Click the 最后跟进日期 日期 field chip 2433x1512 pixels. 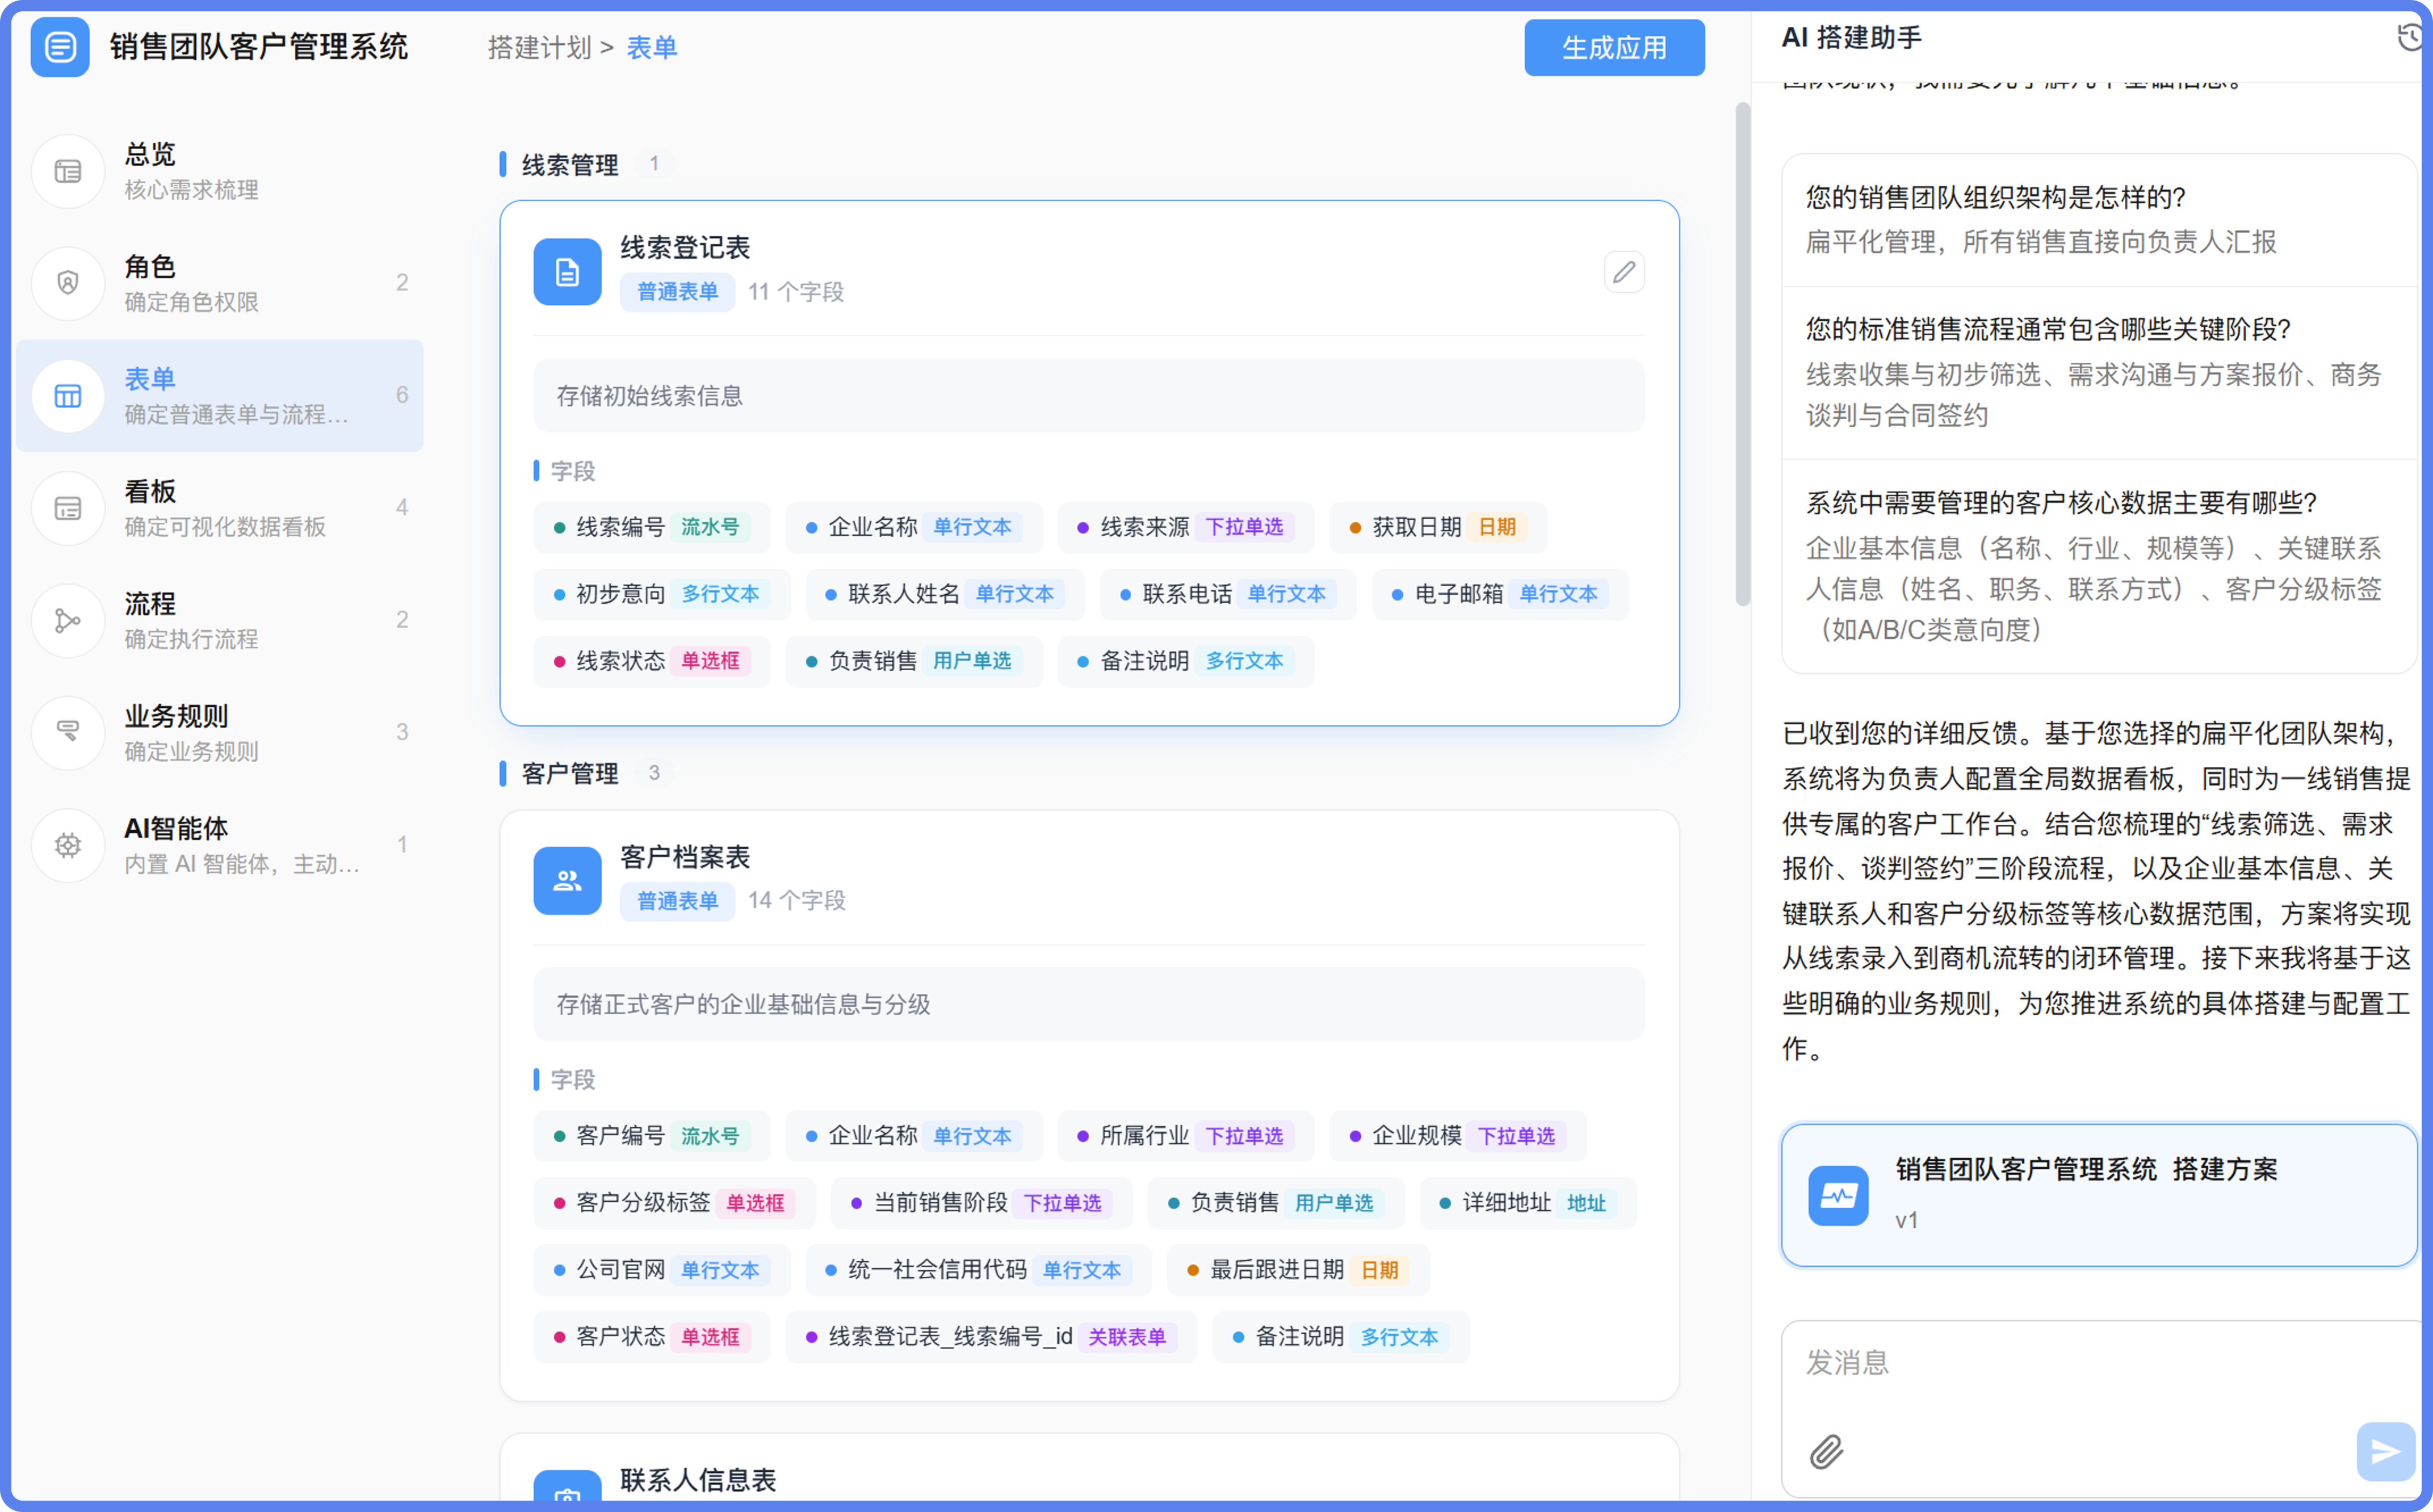point(1299,1270)
